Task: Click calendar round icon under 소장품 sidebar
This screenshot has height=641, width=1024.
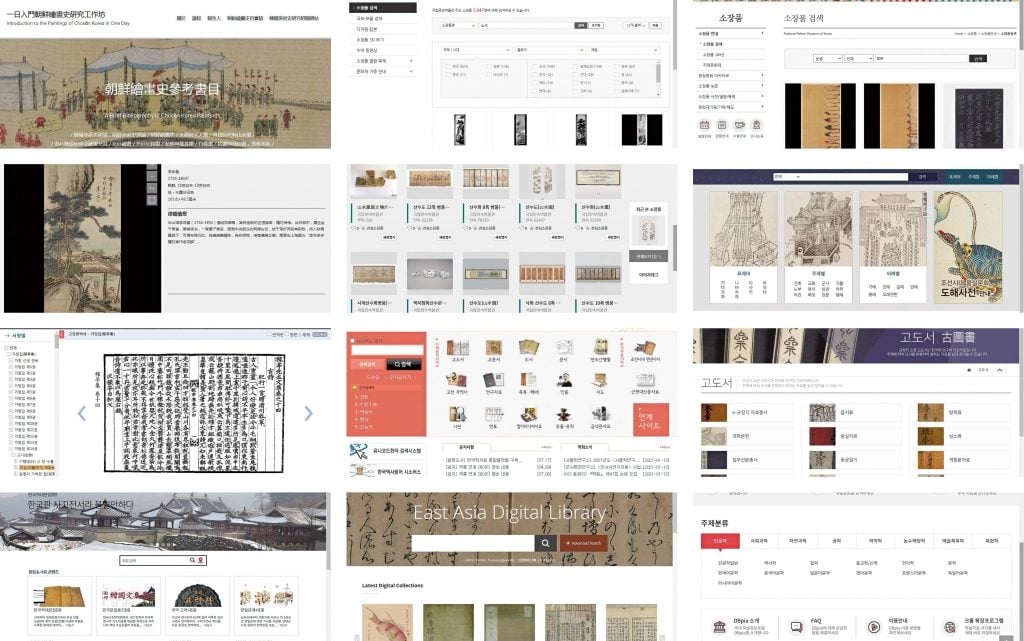Action: tap(704, 125)
